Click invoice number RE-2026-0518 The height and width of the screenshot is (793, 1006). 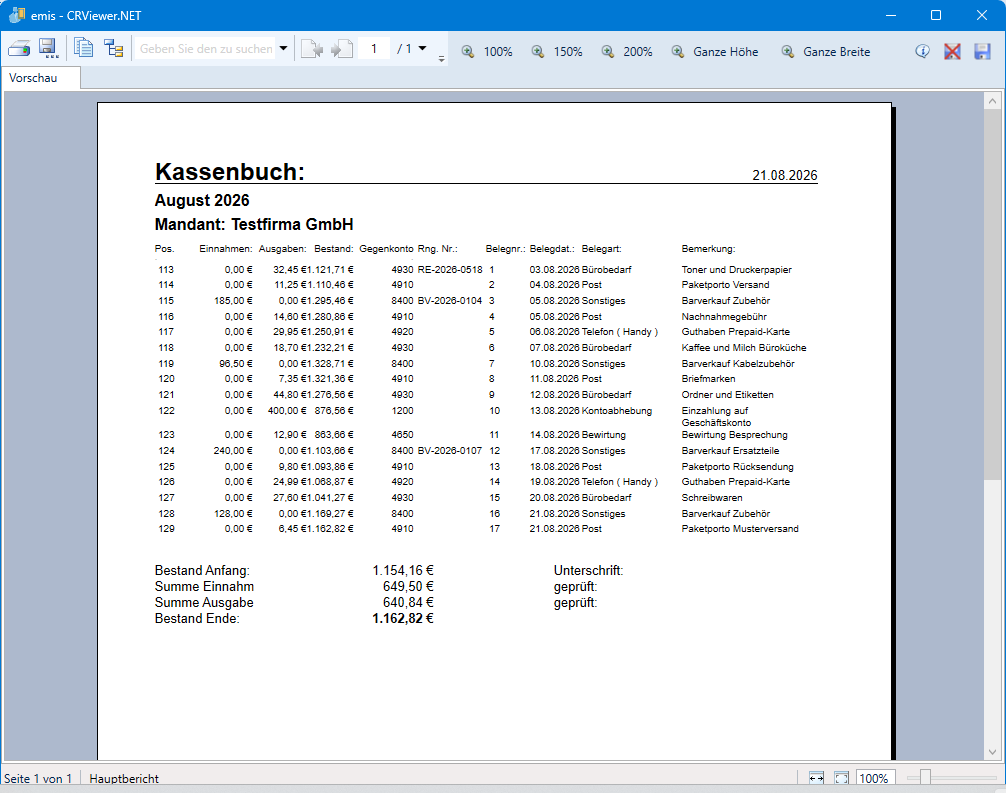450,269
